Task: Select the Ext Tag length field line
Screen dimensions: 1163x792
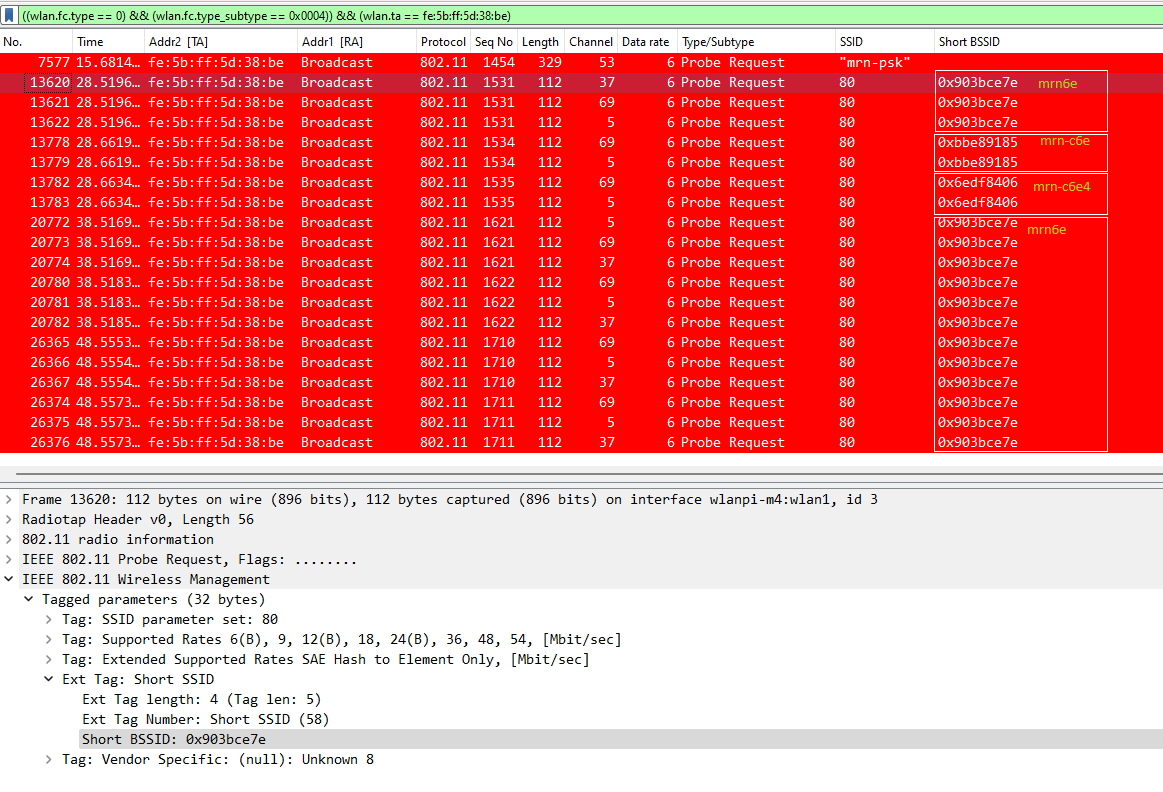Action: (x=201, y=699)
